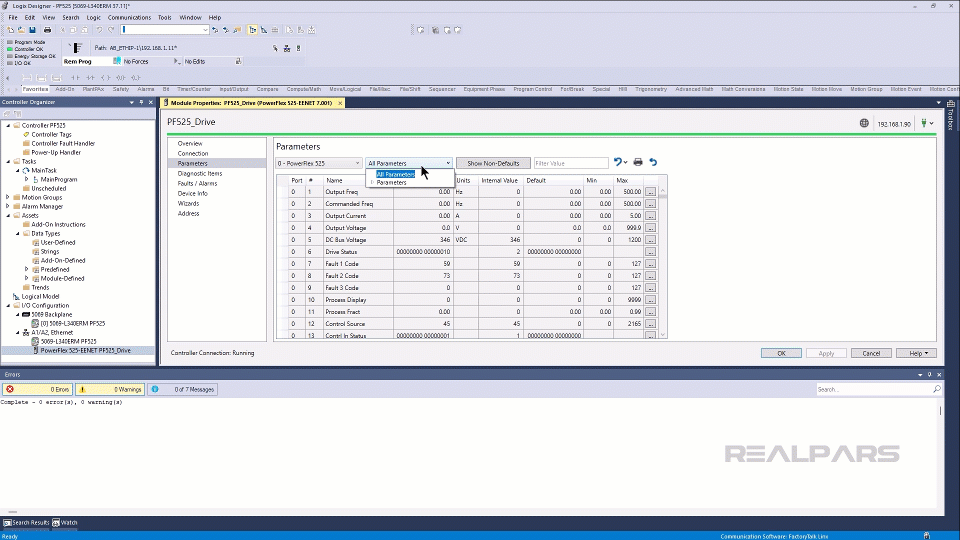Viewport: 960px width, 540px height.
Task: Open the Faults / Alarms page
Action: point(197,183)
